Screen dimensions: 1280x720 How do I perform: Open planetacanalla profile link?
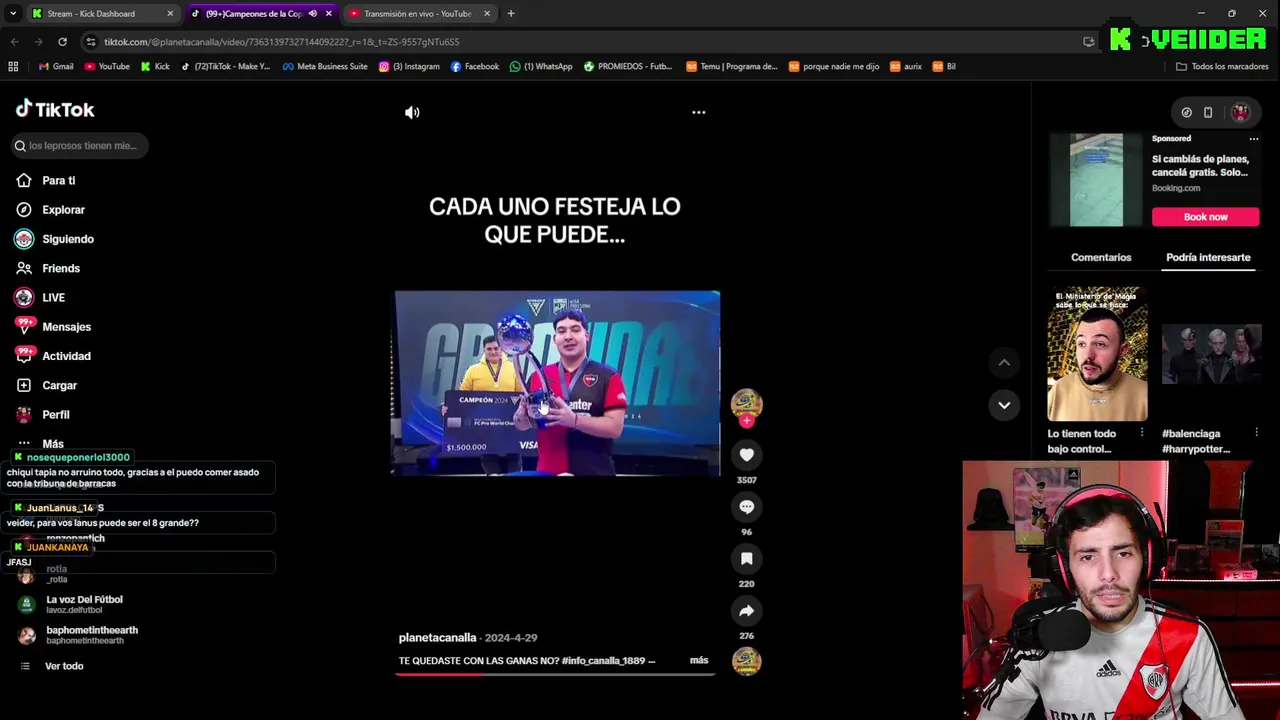437,638
